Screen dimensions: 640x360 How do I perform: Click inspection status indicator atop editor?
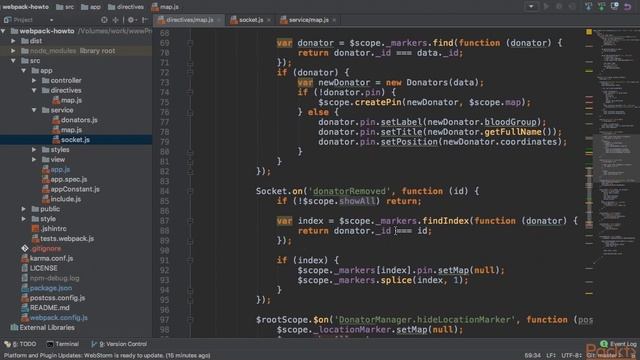pos(589,31)
